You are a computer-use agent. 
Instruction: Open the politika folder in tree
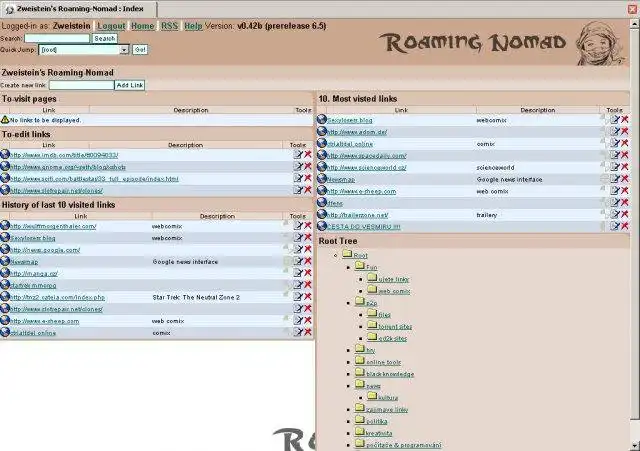[376, 422]
